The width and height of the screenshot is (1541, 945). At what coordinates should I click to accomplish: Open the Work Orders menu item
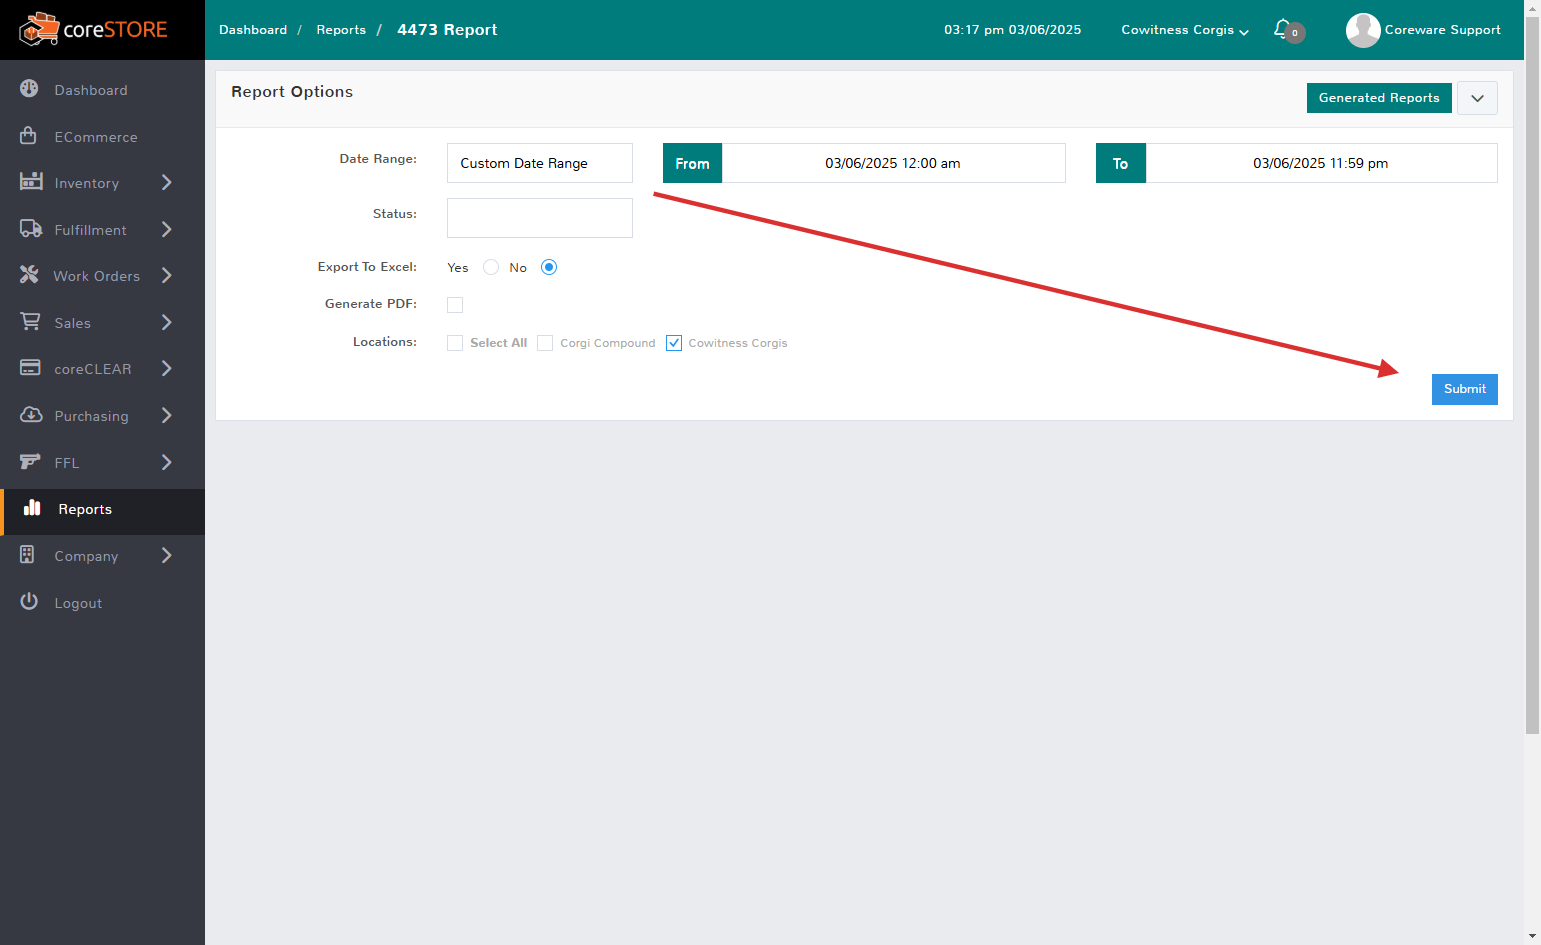coord(102,276)
